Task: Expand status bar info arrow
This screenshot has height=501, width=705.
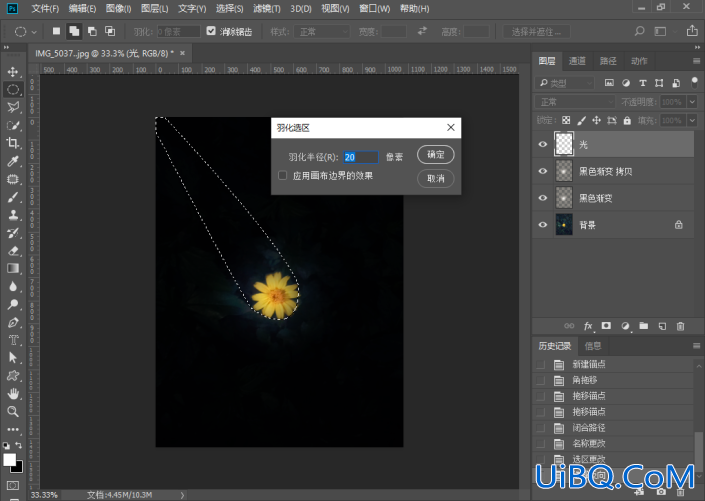Action: tap(182, 495)
